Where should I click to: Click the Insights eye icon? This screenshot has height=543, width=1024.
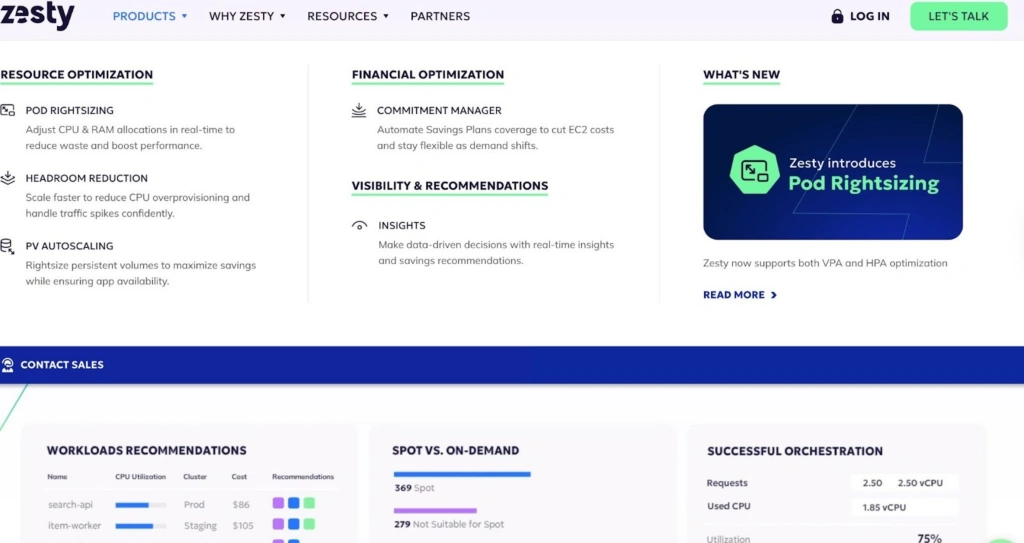point(359,226)
